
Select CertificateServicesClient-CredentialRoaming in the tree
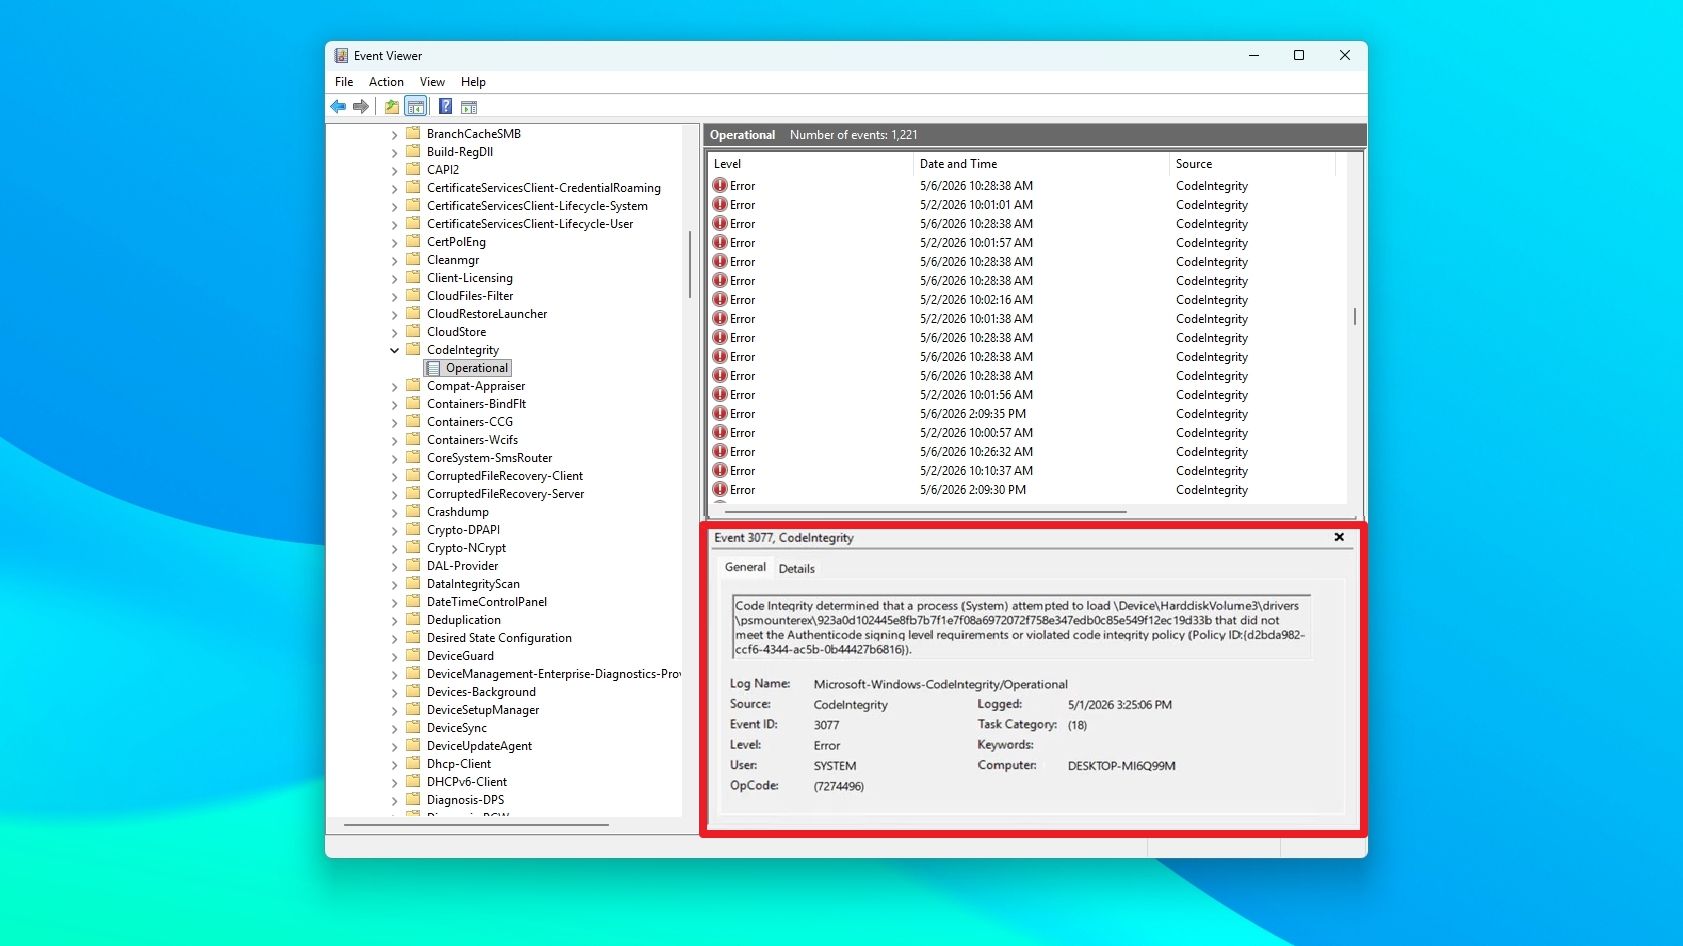pos(544,188)
